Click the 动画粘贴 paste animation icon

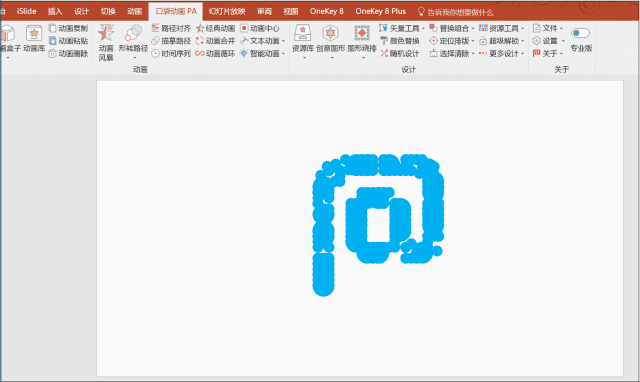pos(53,41)
